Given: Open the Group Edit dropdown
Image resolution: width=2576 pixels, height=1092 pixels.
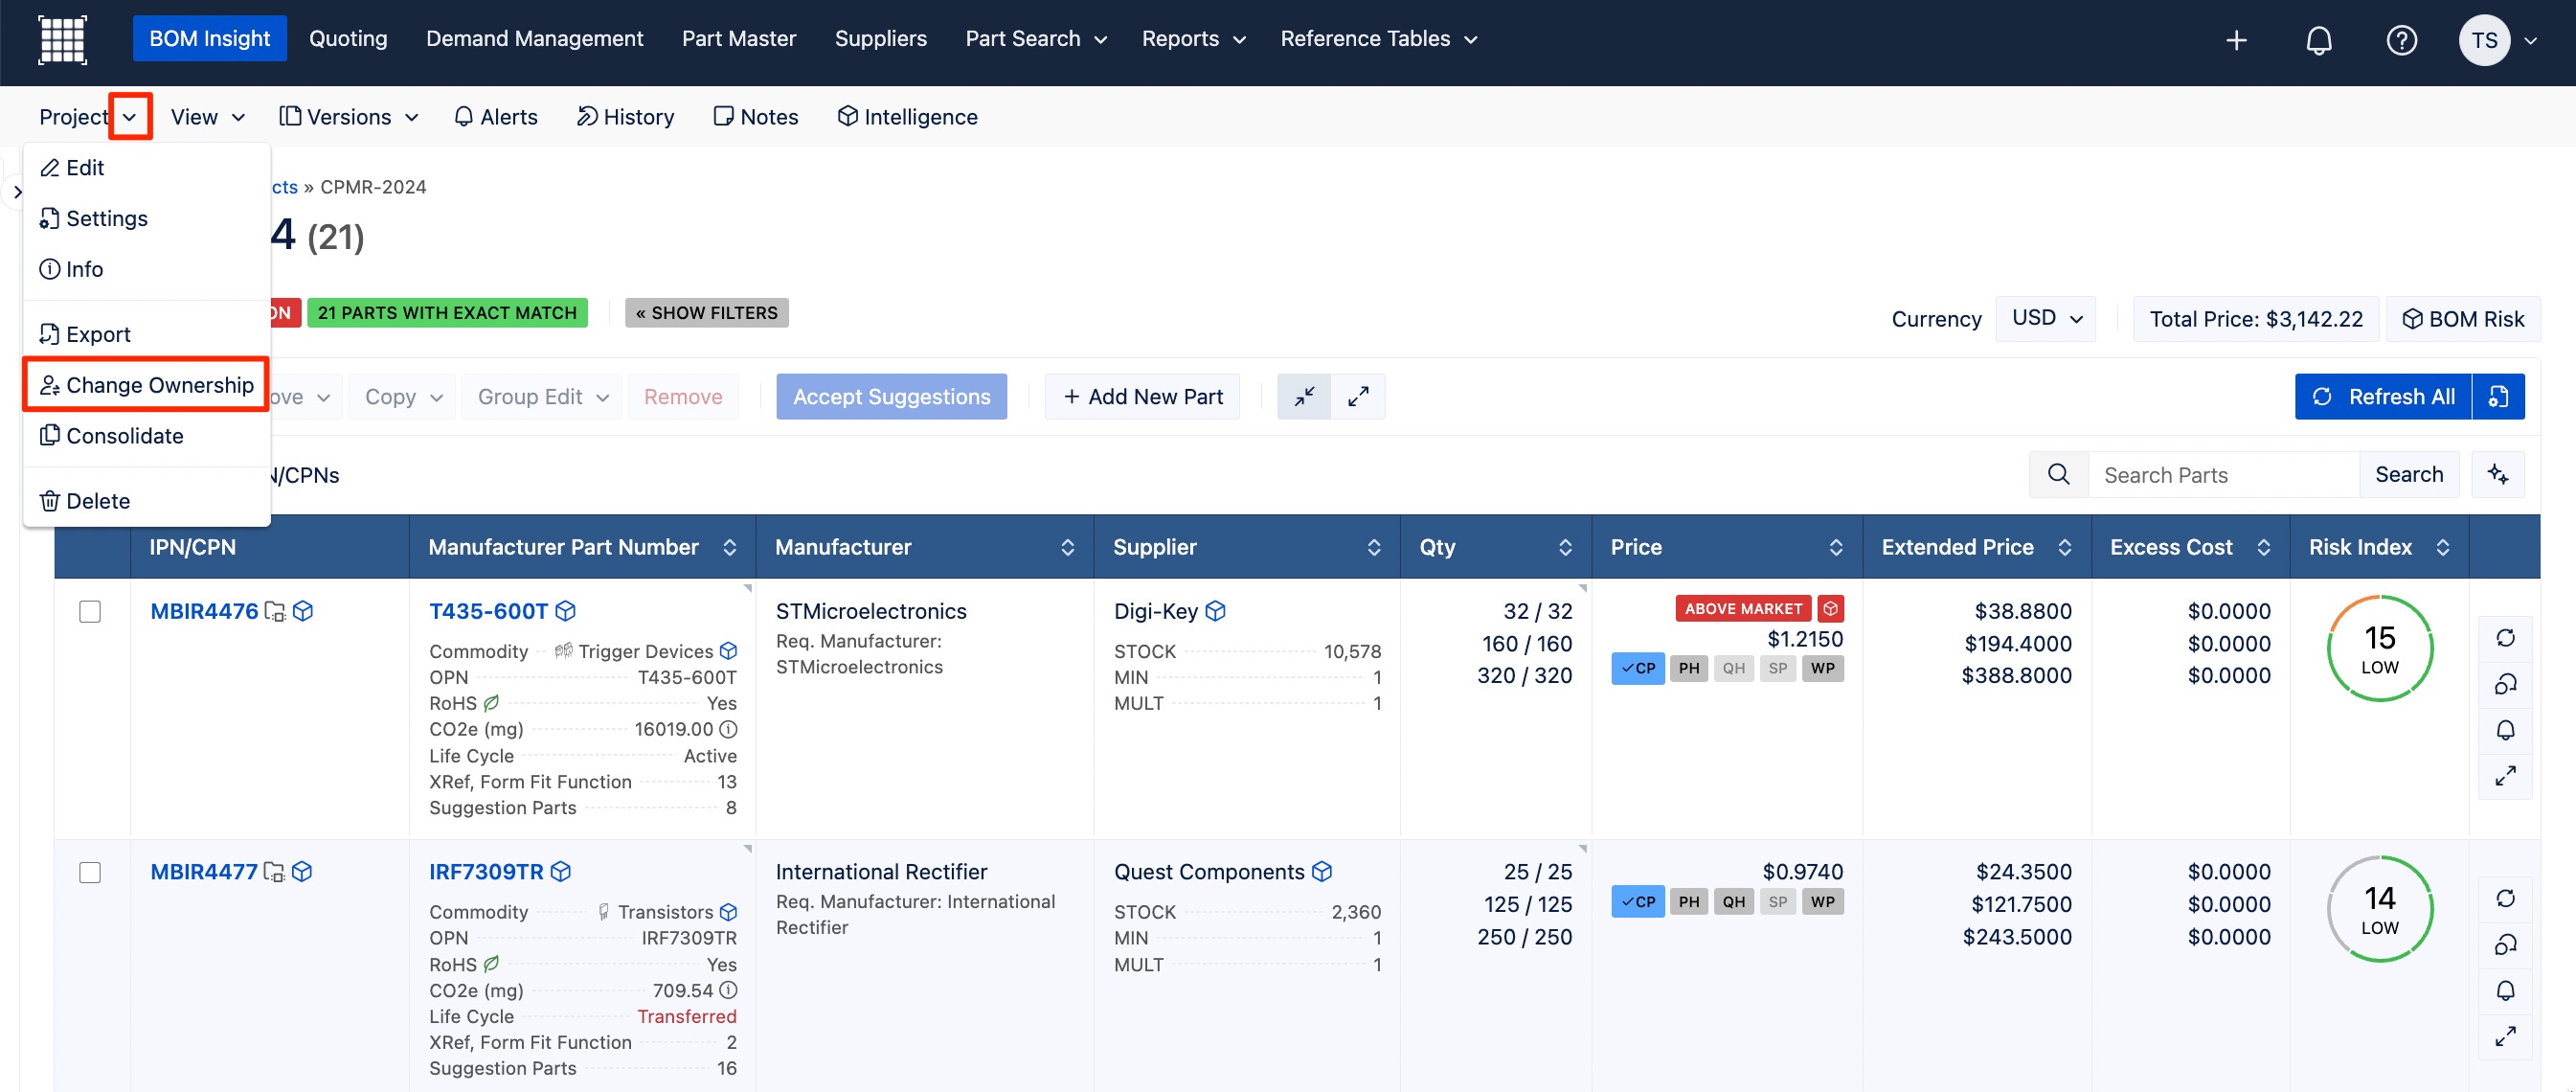Looking at the screenshot, I should tap(542, 397).
